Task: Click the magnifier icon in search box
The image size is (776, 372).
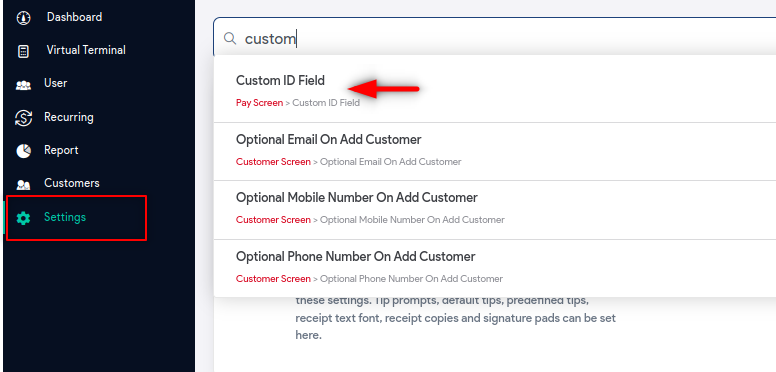Action: (230, 39)
